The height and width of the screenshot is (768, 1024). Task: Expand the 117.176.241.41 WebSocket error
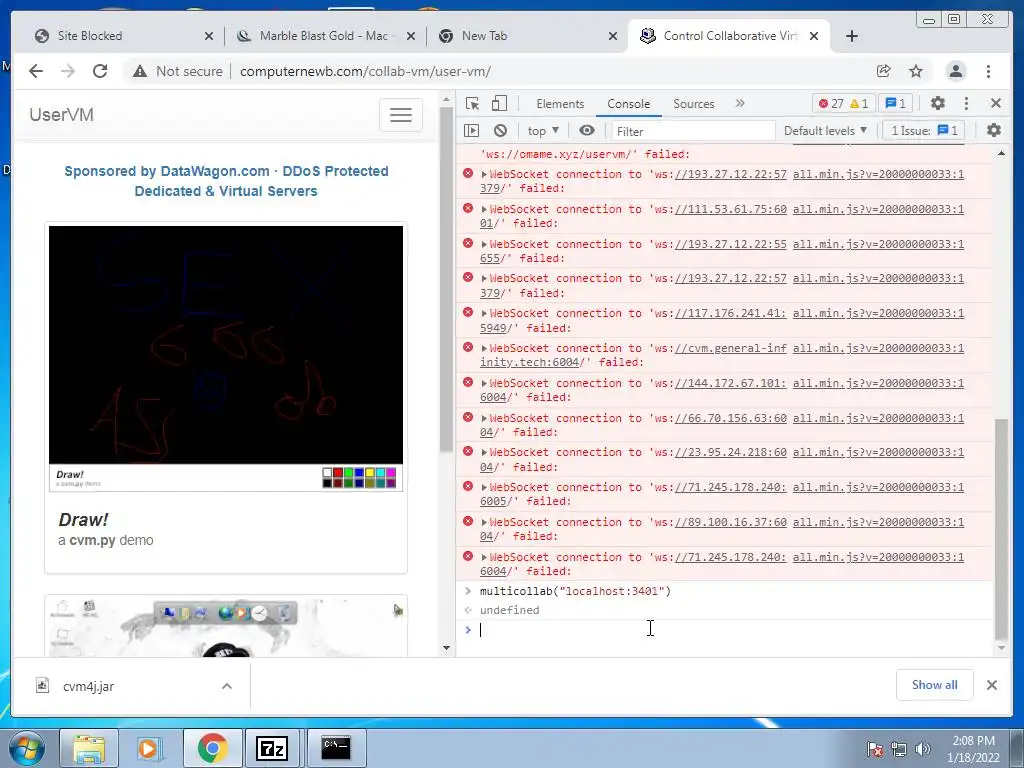pyautogui.click(x=484, y=313)
